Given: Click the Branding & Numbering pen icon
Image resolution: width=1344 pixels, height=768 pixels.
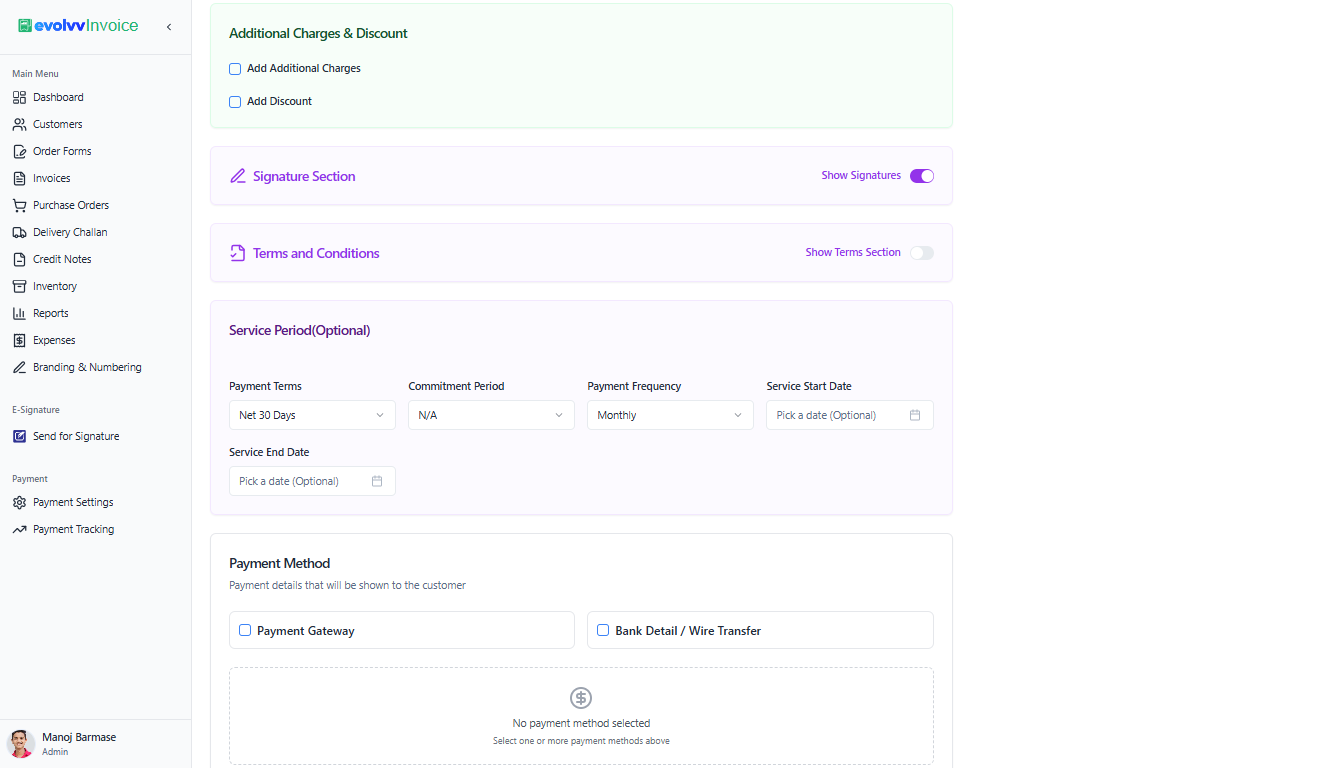Looking at the screenshot, I should coord(19,367).
